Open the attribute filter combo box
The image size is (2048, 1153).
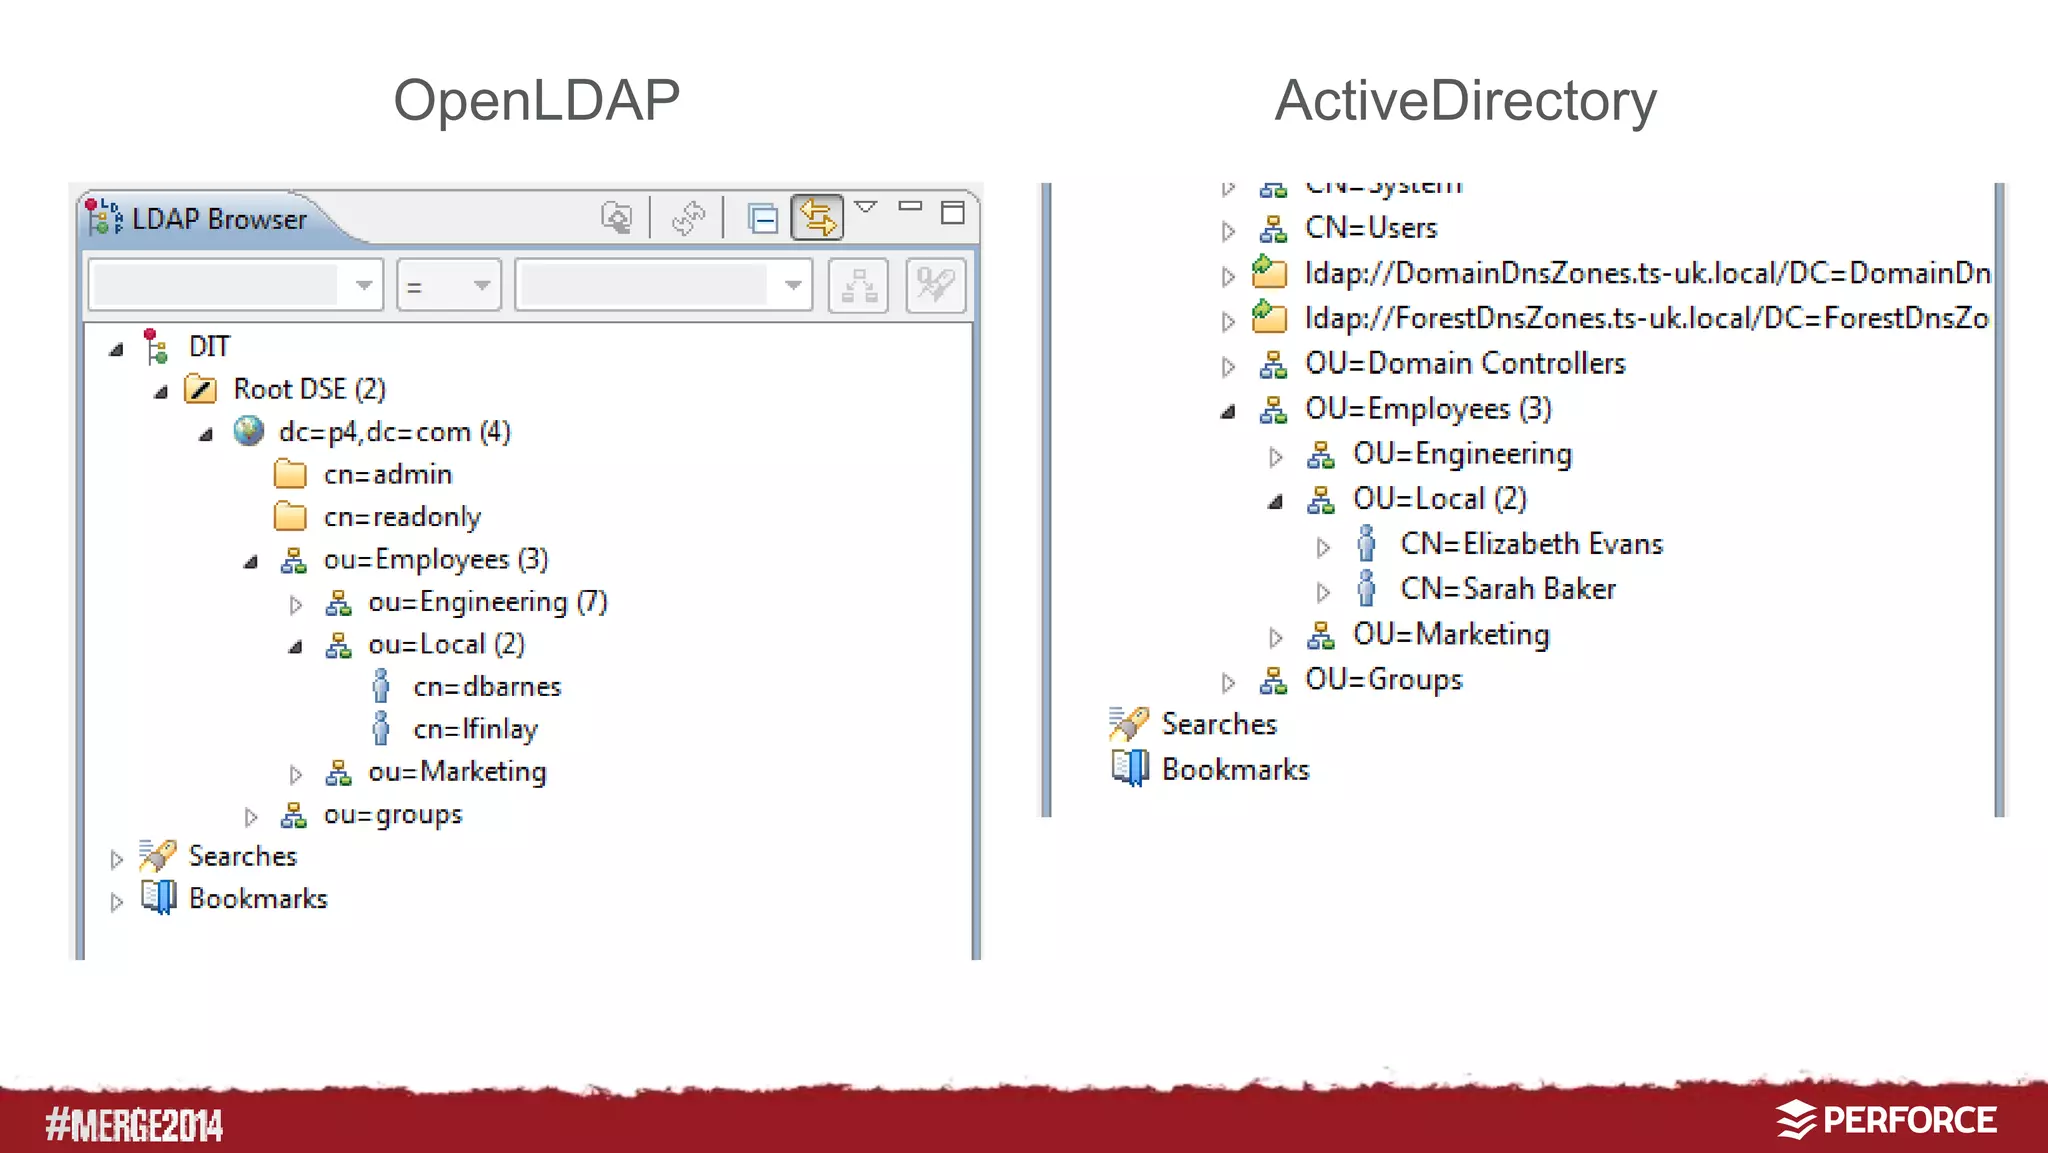236,285
